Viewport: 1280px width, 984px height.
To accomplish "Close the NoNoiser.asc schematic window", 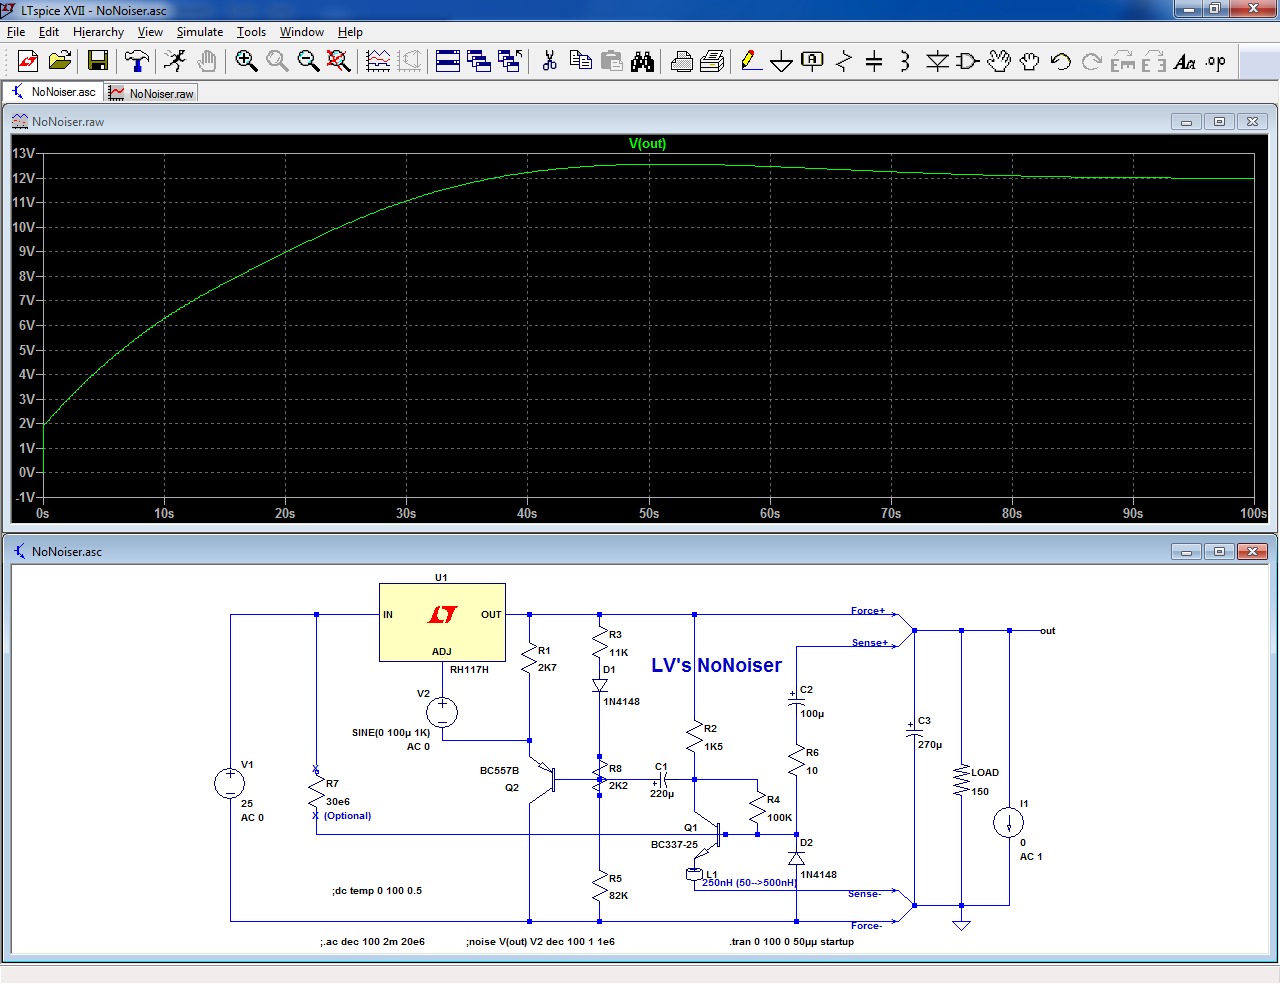I will [x=1252, y=552].
